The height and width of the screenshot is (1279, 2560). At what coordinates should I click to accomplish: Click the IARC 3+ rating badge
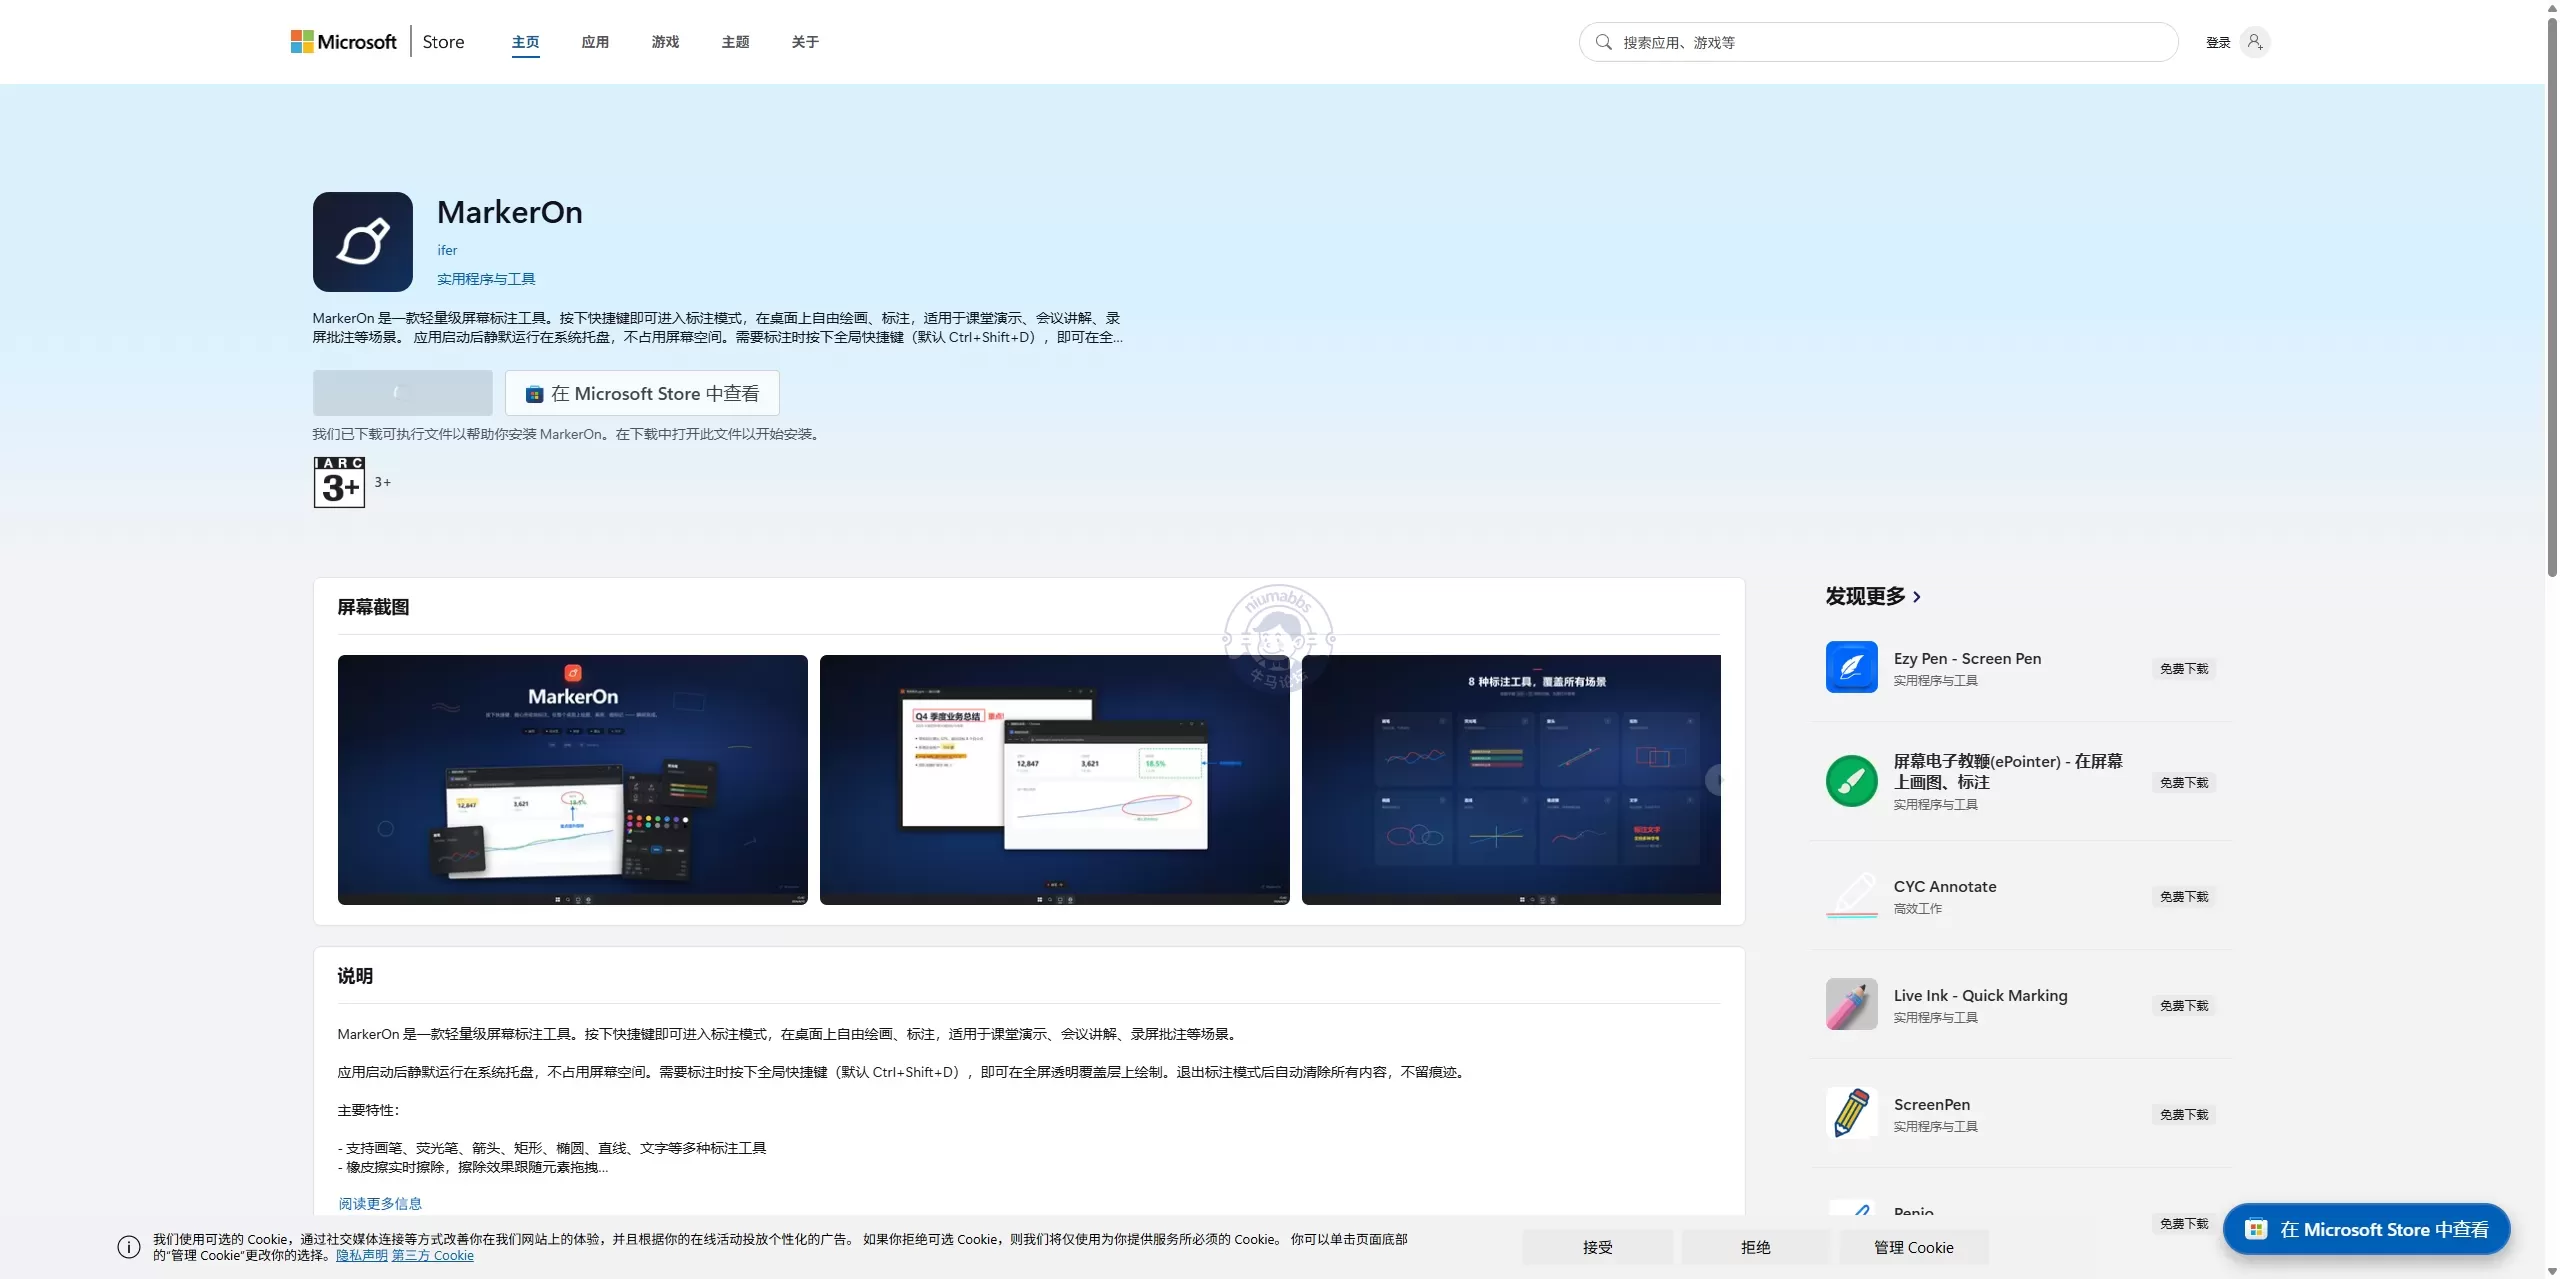[x=339, y=482]
